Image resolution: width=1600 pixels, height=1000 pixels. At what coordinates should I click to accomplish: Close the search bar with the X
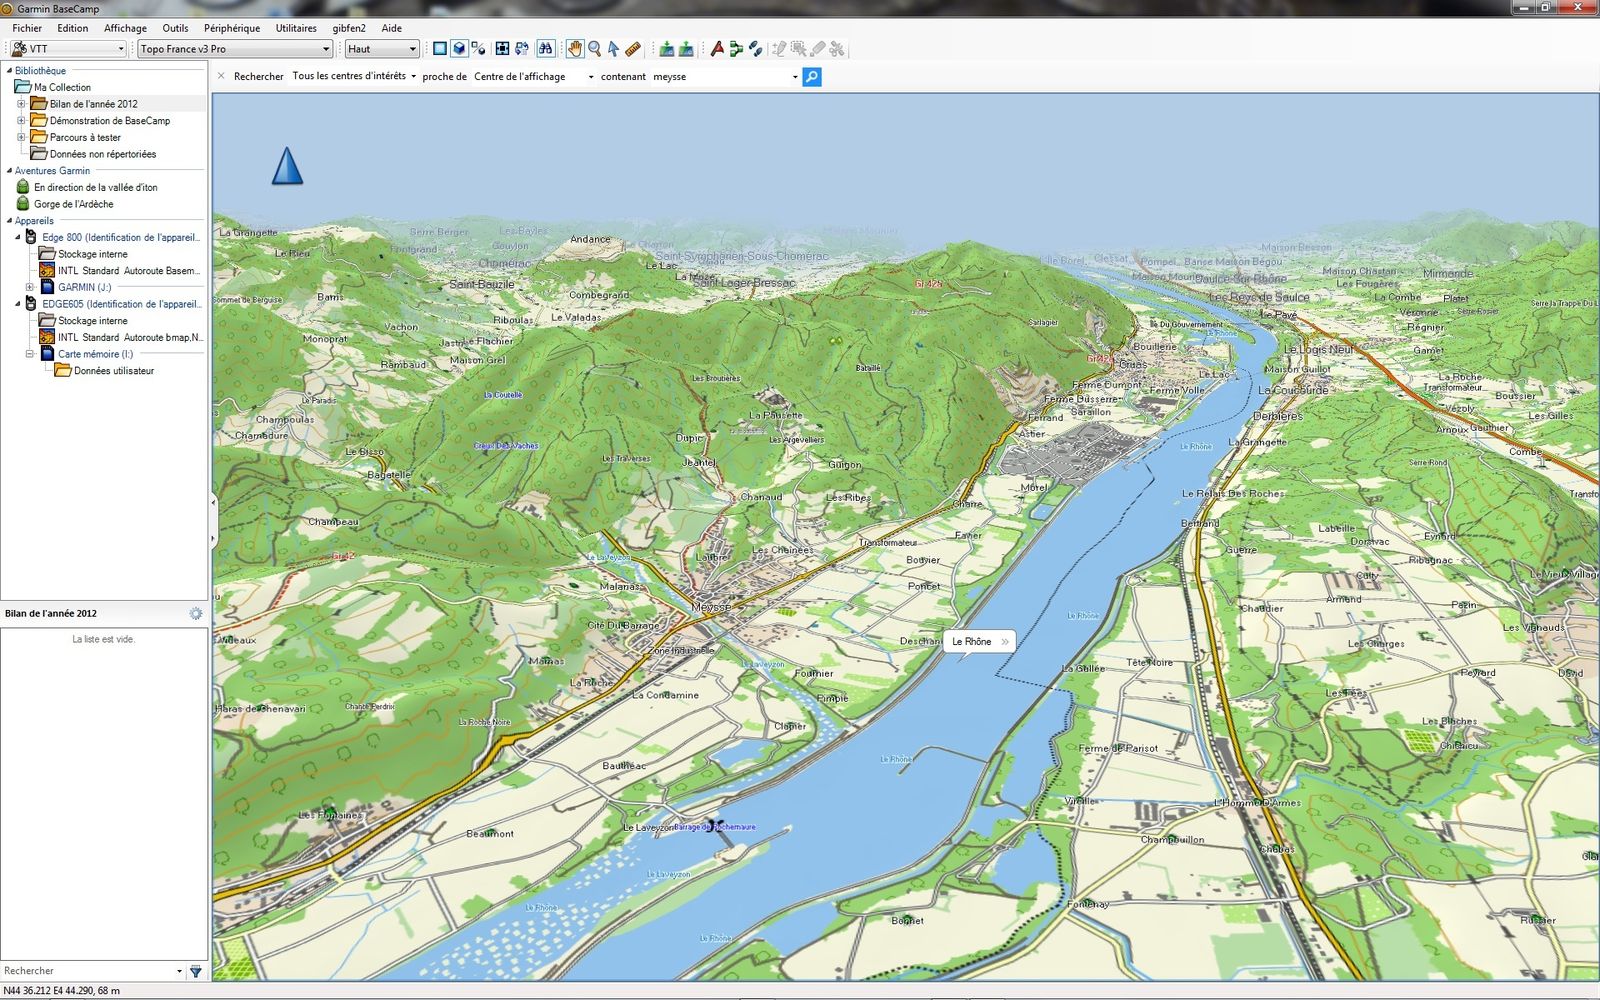221,76
